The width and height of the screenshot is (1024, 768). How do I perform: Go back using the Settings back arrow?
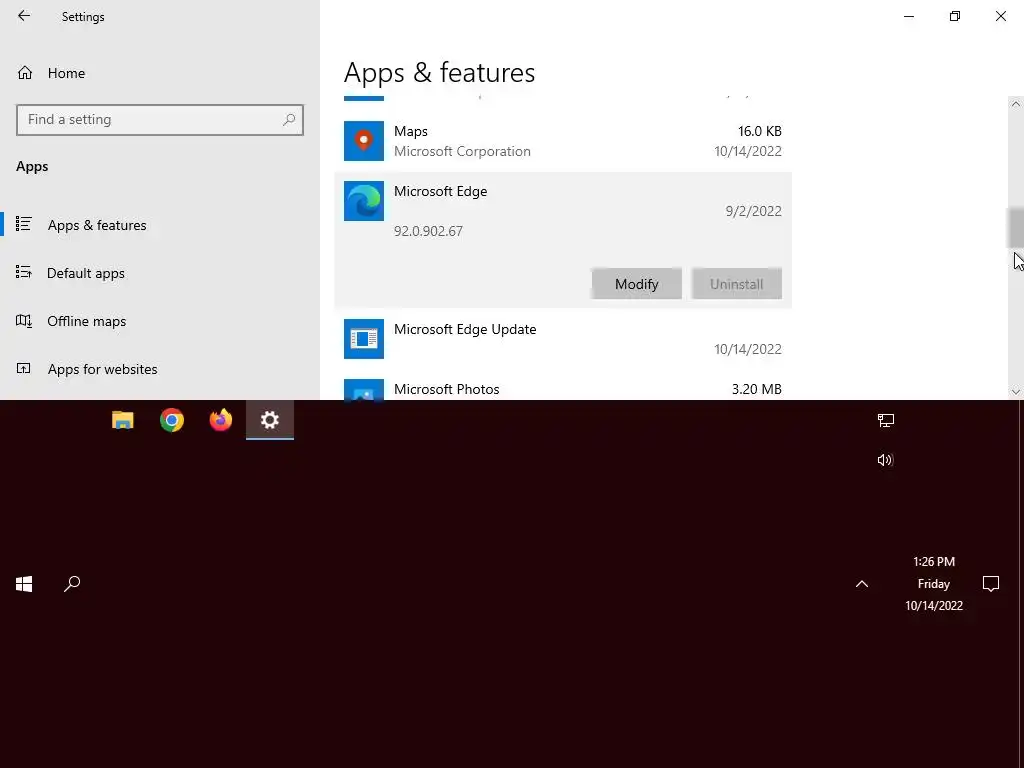[24, 16]
